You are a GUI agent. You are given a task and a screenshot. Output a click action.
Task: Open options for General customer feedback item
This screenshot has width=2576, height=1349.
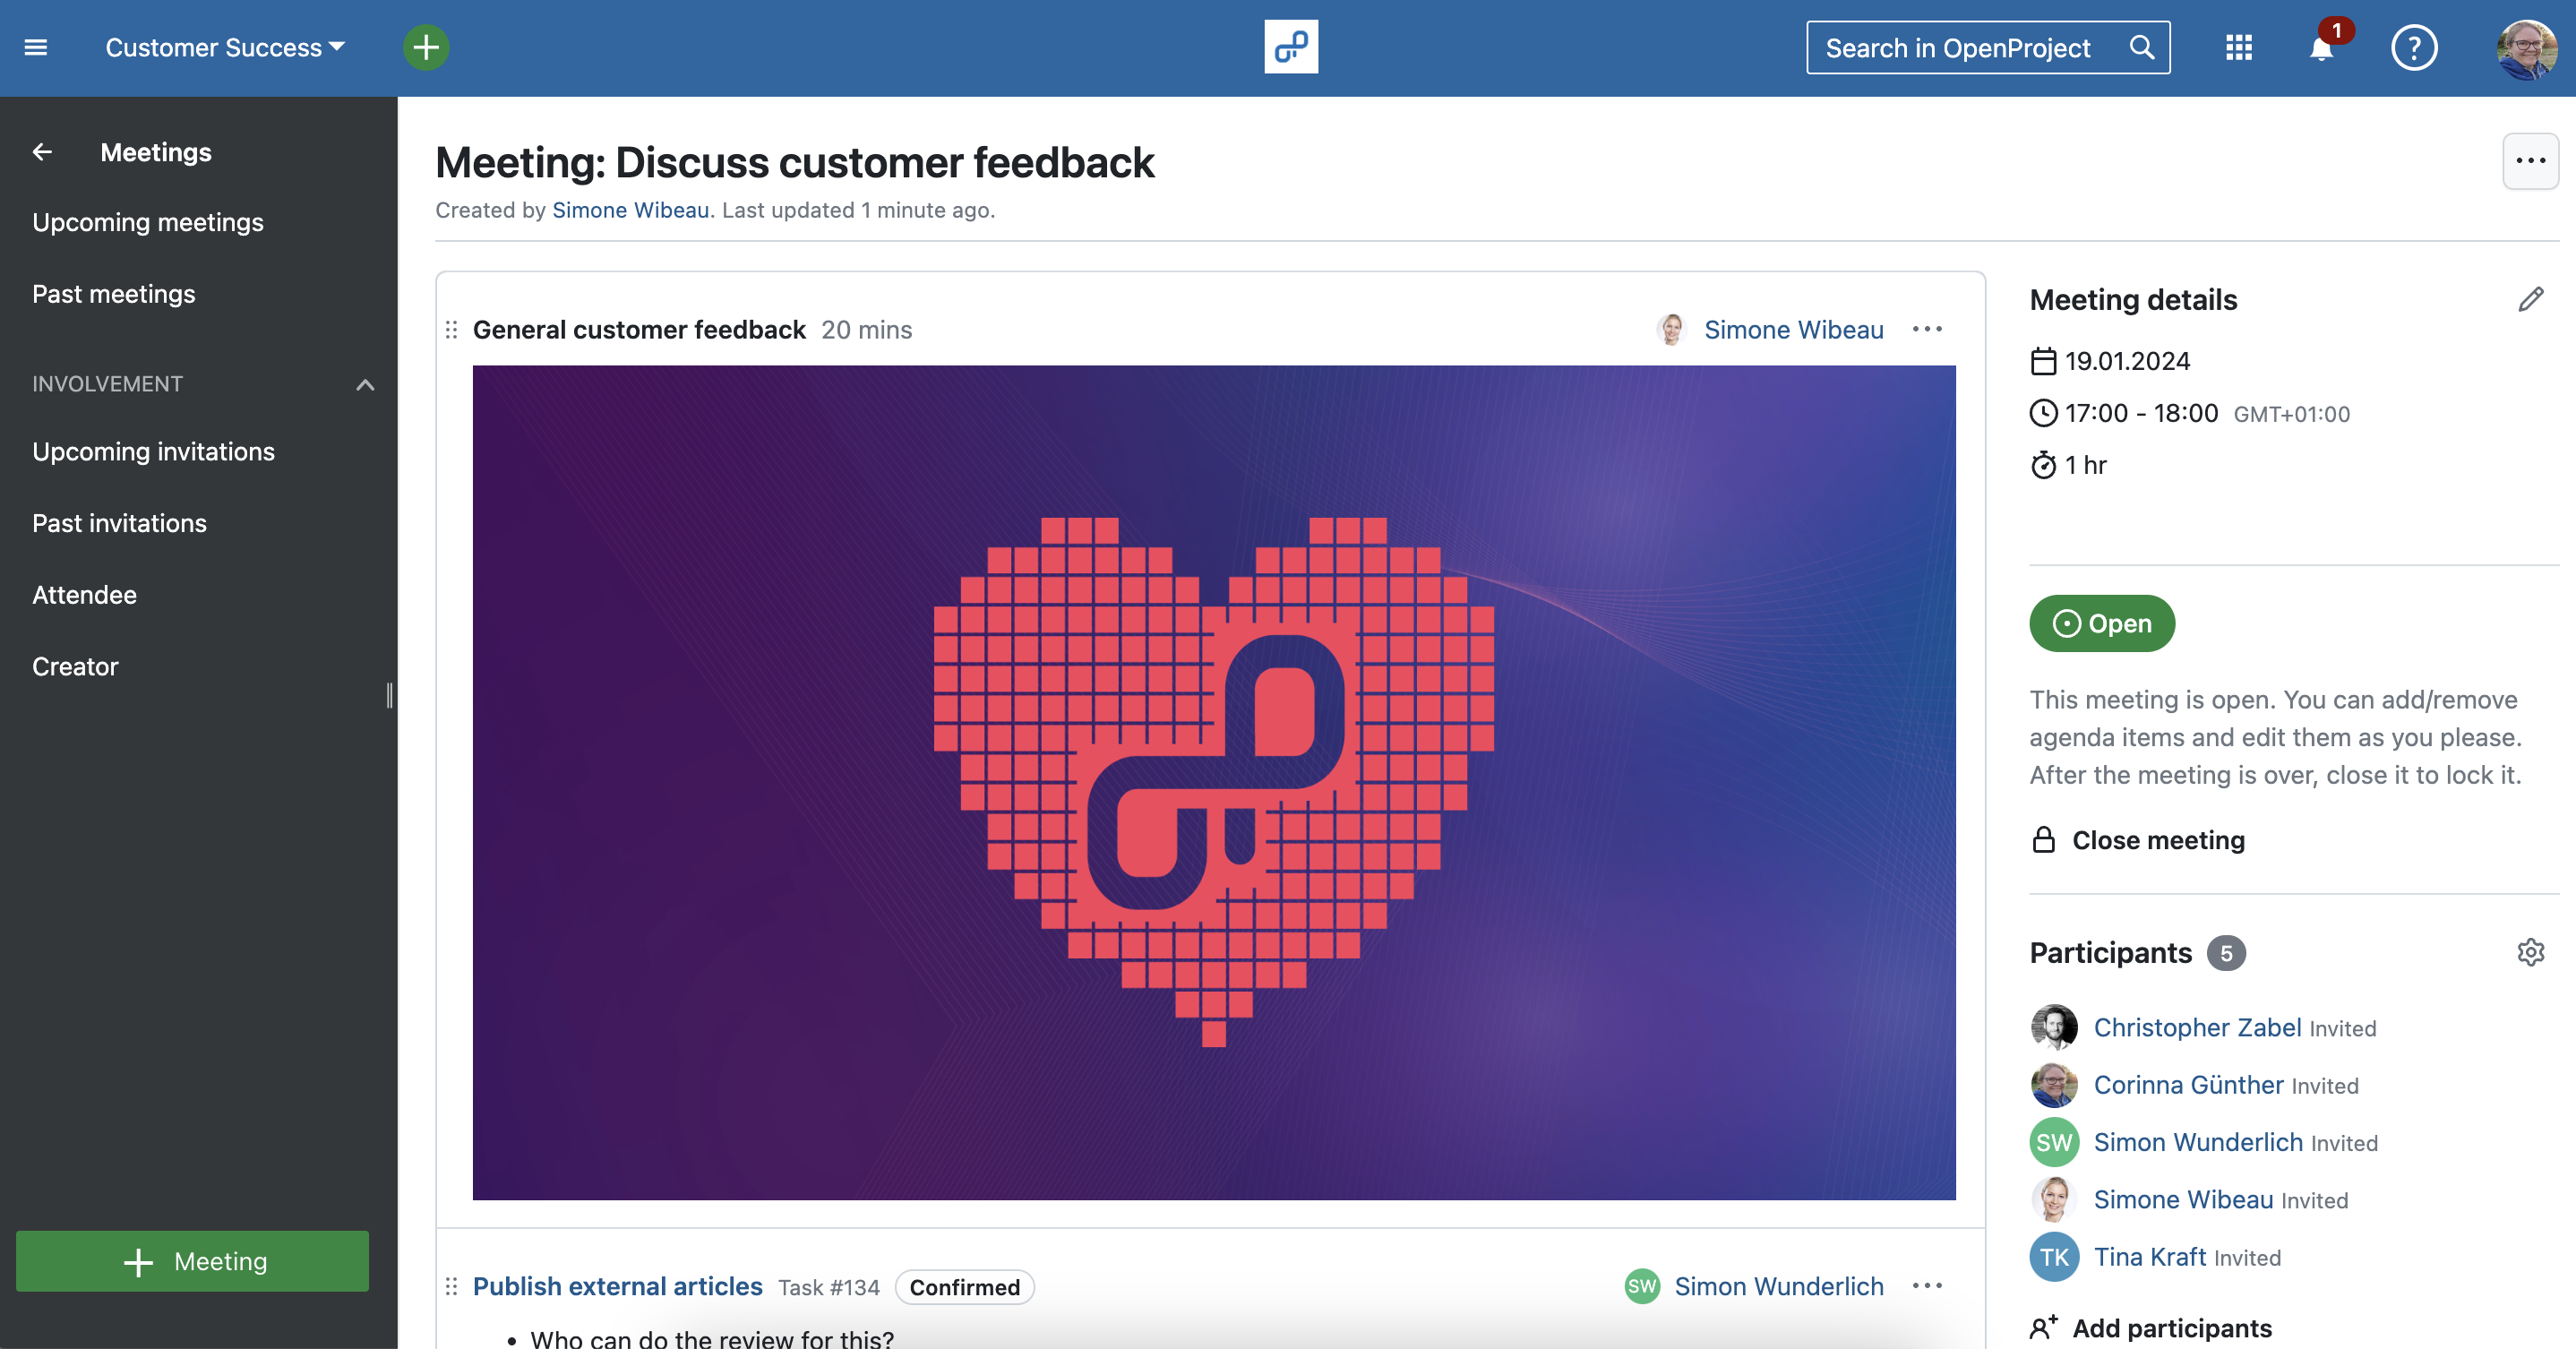point(1927,329)
